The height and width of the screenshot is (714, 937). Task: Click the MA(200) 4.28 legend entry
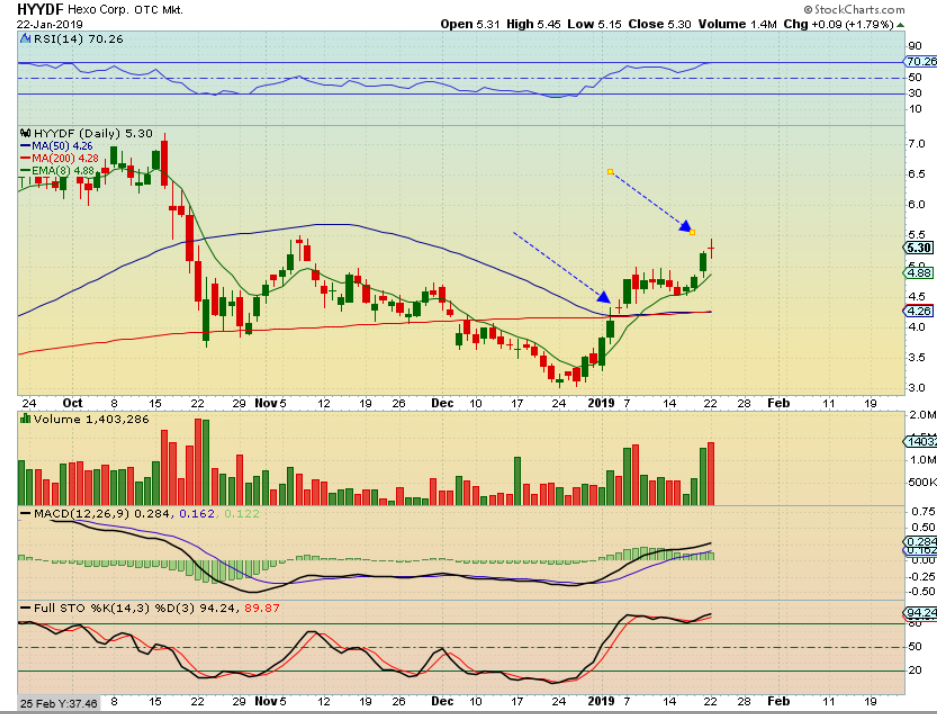(59, 158)
